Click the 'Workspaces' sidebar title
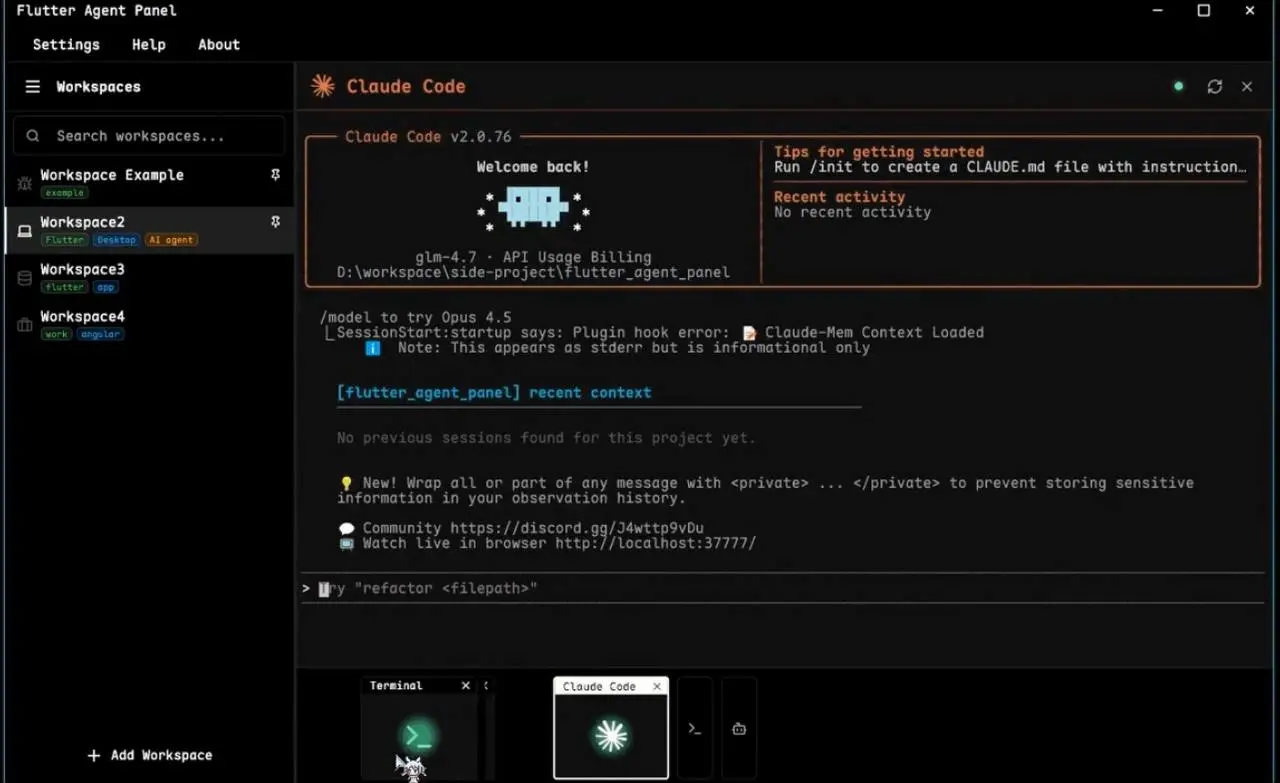1280x783 pixels. (x=98, y=87)
